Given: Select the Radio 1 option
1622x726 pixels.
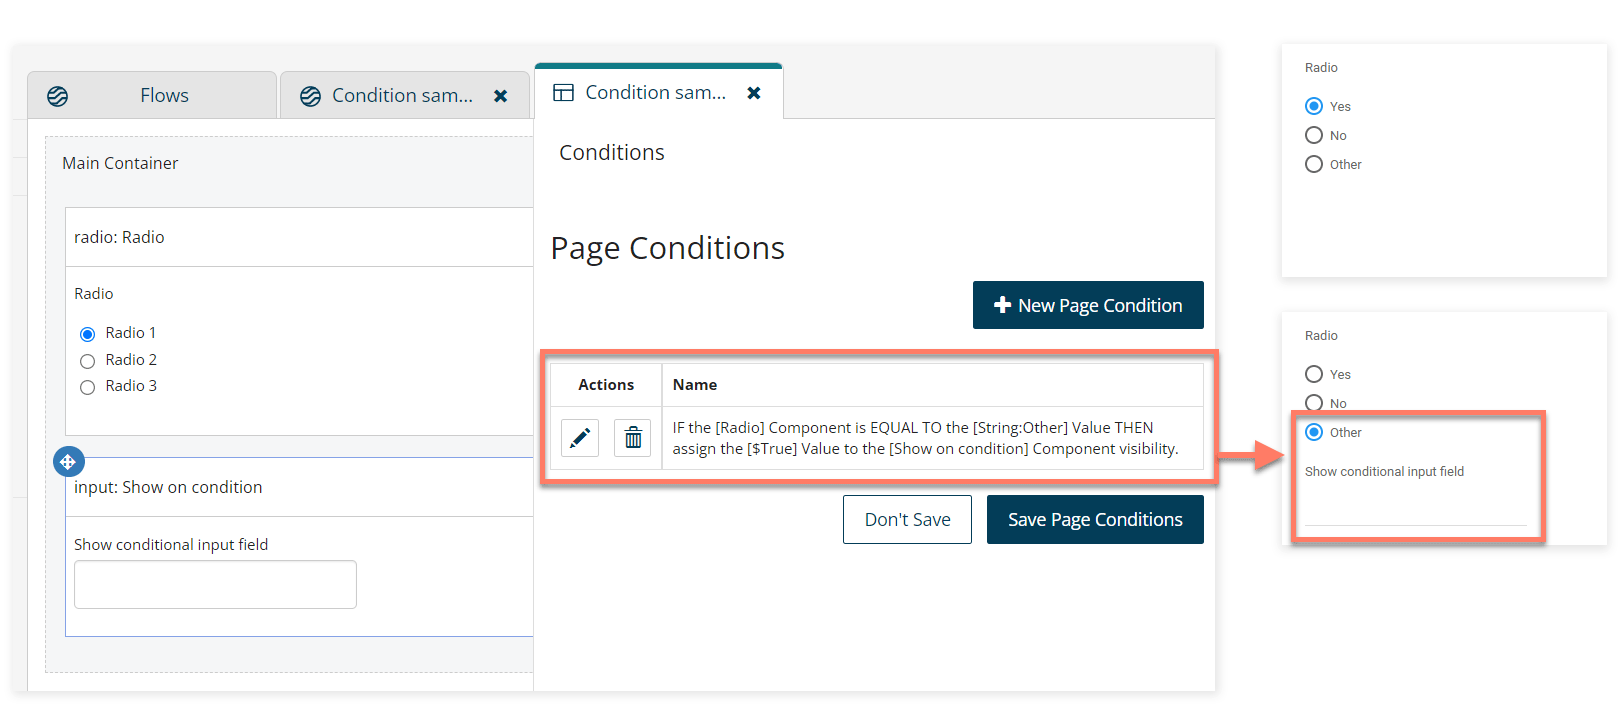Looking at the screenshot, I should tap(88, 334).
